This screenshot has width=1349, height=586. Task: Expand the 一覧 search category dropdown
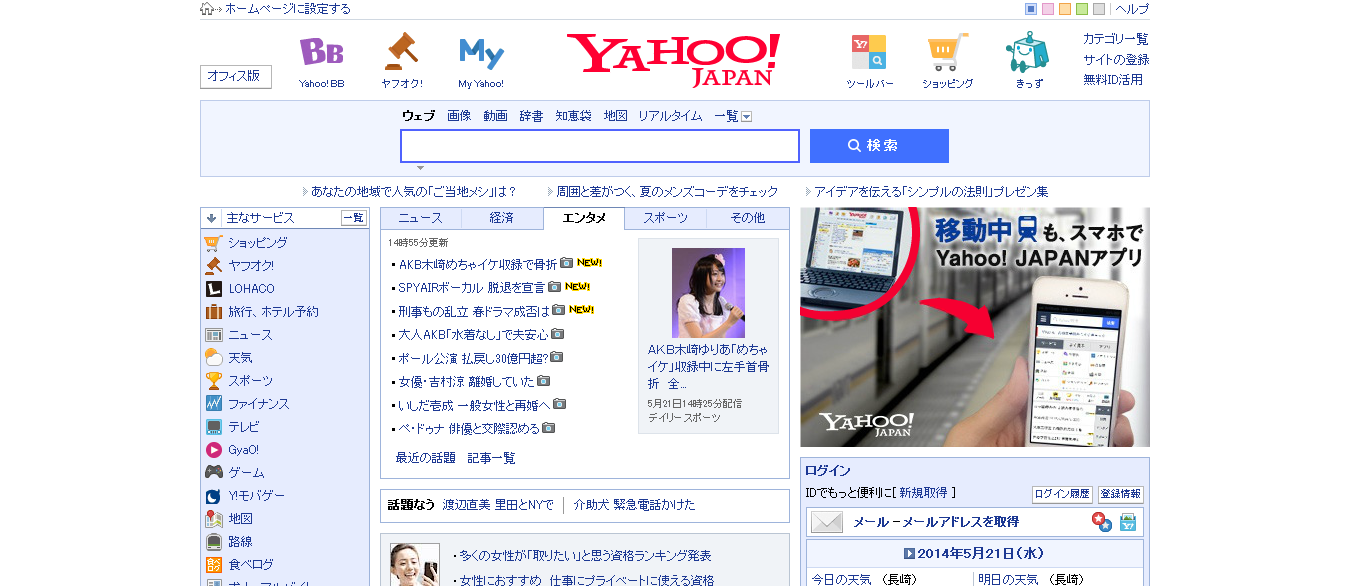click(x=746, y=117)
